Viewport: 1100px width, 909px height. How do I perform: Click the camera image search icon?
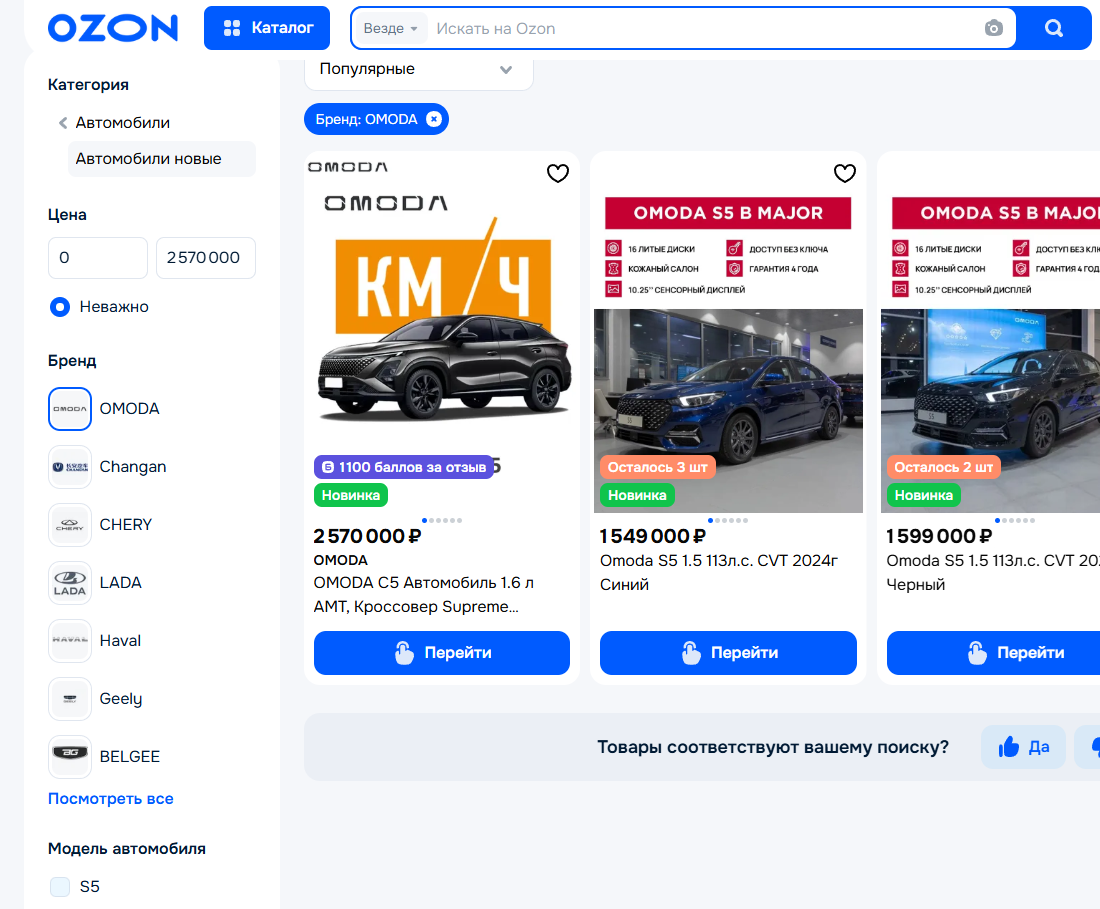(993, 28)
